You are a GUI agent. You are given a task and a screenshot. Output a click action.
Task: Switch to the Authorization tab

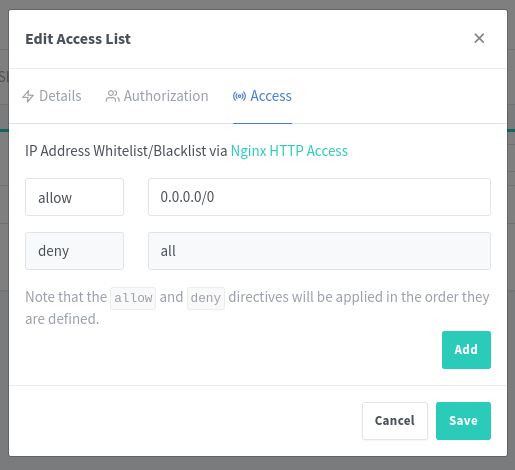pos(157,96)
